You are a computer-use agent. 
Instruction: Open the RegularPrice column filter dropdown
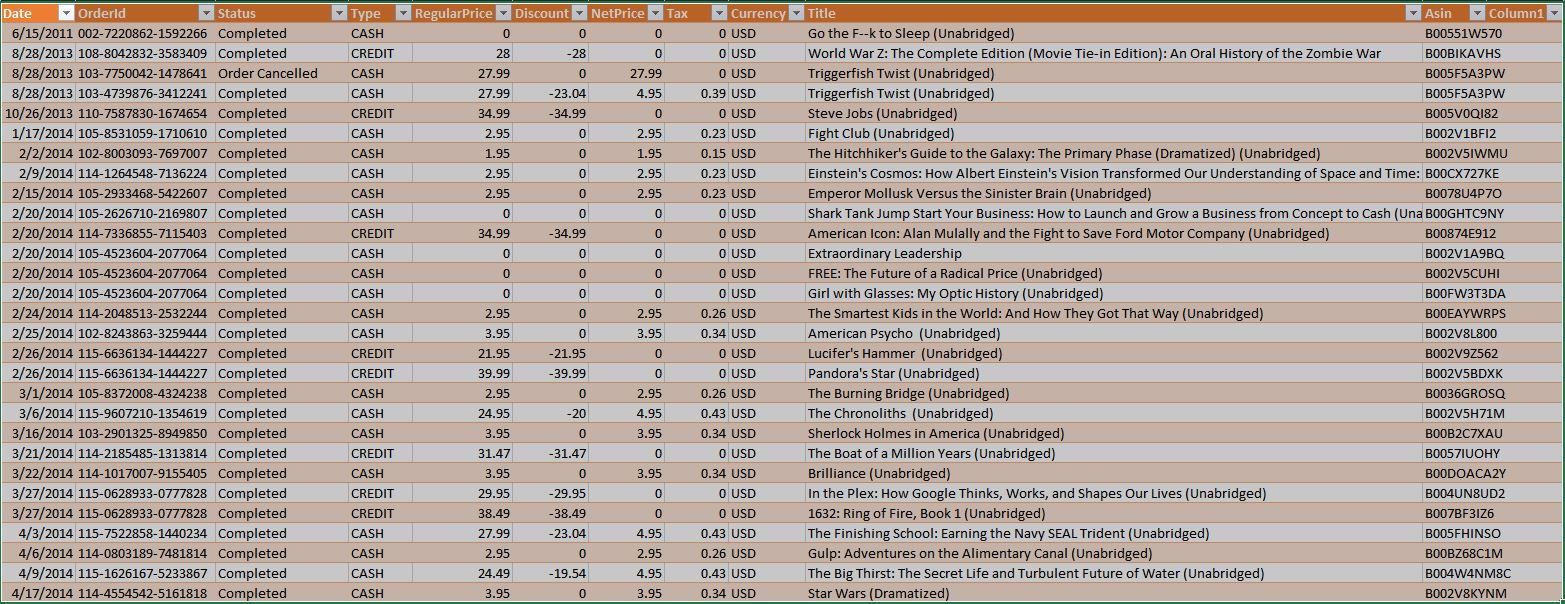tap(504, 13)
